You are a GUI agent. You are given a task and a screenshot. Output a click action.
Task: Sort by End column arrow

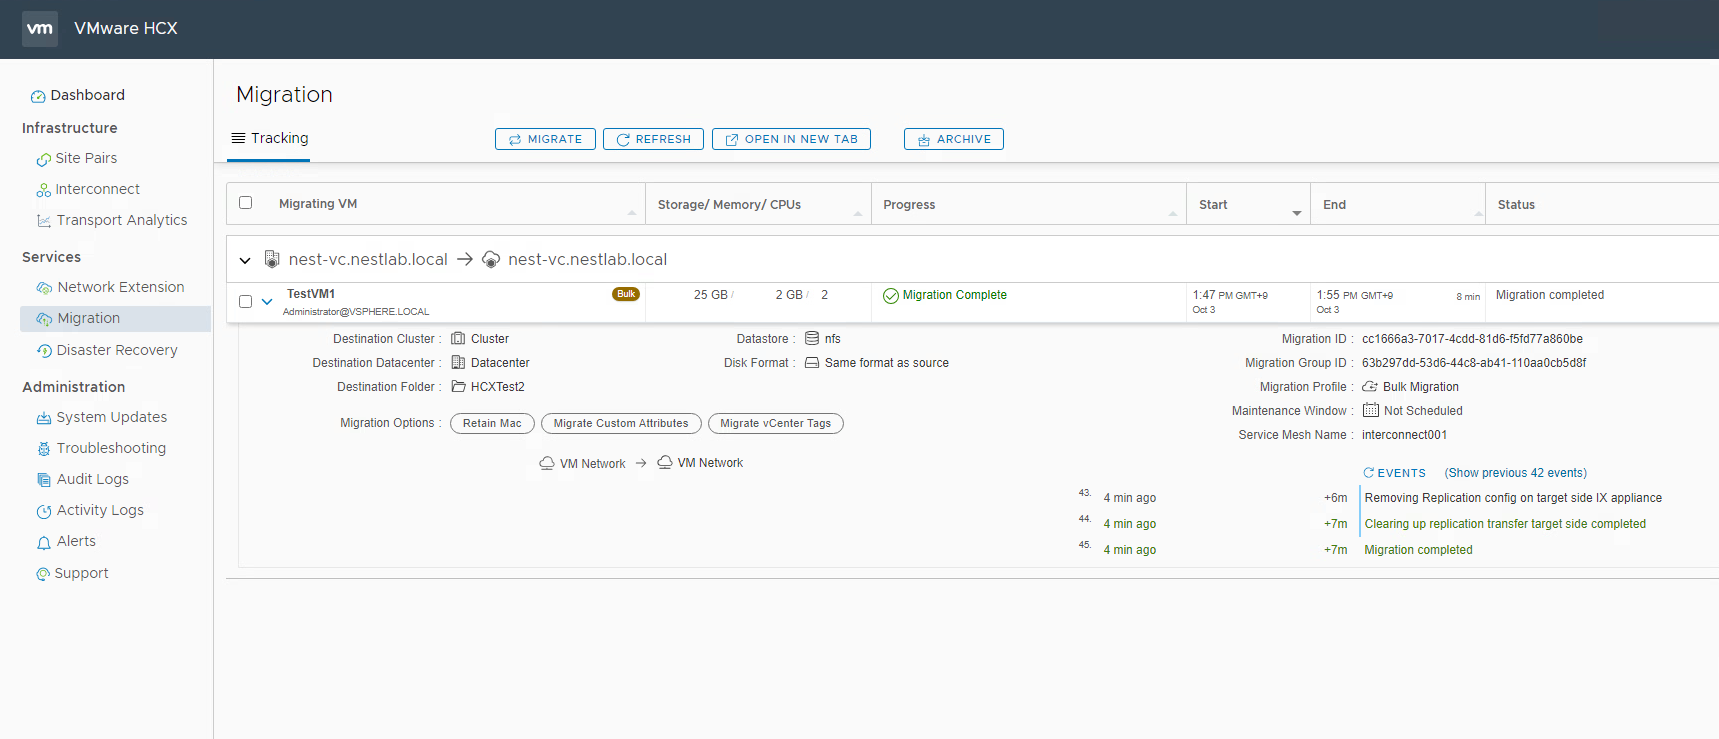pos(1479,213)
